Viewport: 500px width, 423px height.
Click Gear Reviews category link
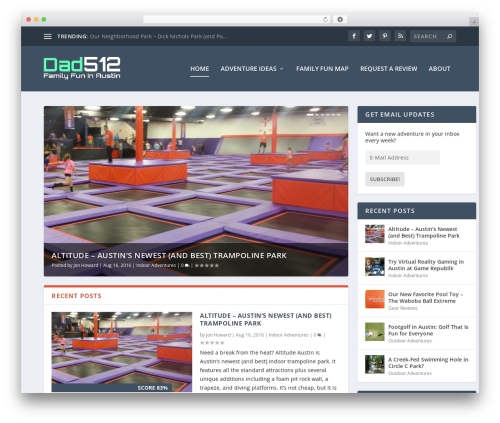click(x=403, y=308)
